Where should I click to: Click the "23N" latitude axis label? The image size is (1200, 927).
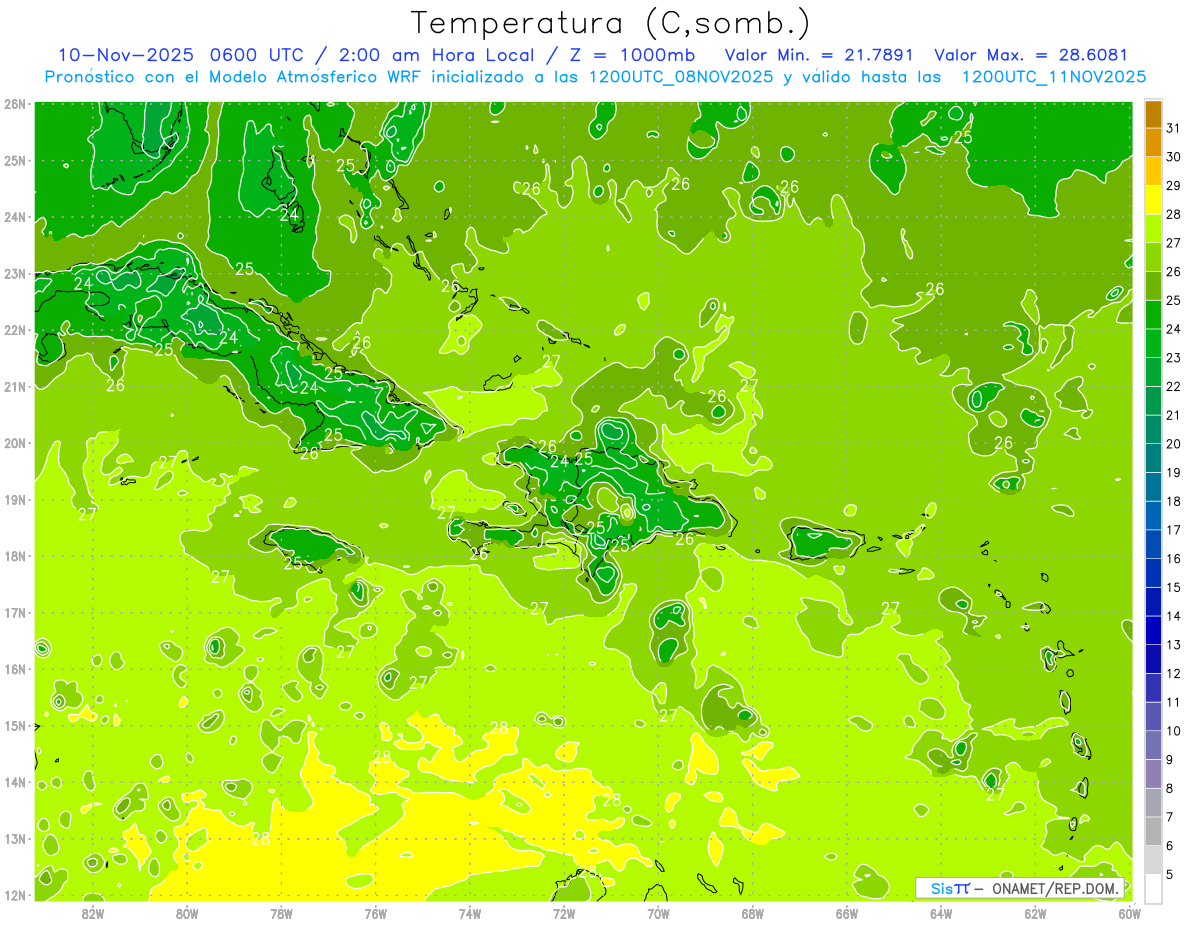click(x=17, y=273)
